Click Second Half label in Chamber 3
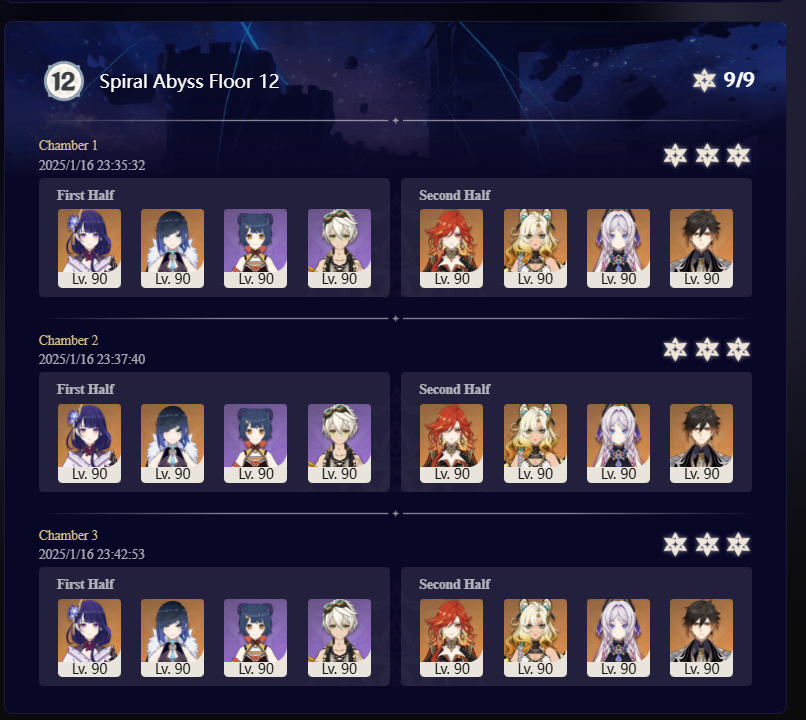 [x=454, y=584]
